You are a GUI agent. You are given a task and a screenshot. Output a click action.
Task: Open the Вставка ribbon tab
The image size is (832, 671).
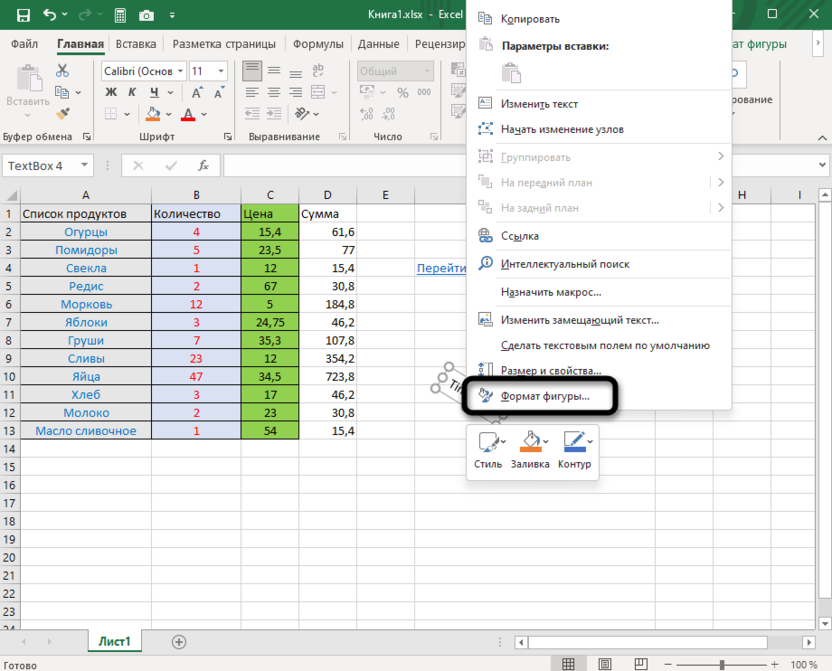135,44
